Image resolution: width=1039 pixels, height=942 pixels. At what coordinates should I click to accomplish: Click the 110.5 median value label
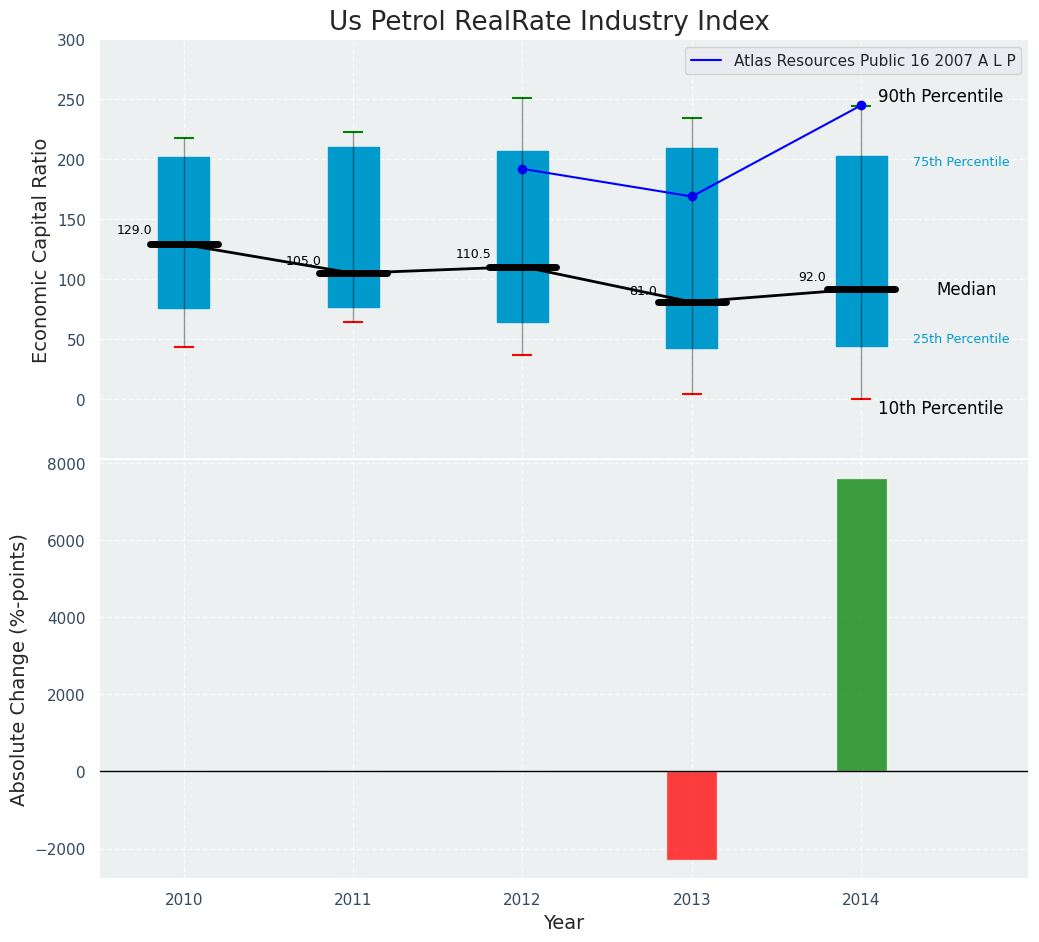click(473, 254)
